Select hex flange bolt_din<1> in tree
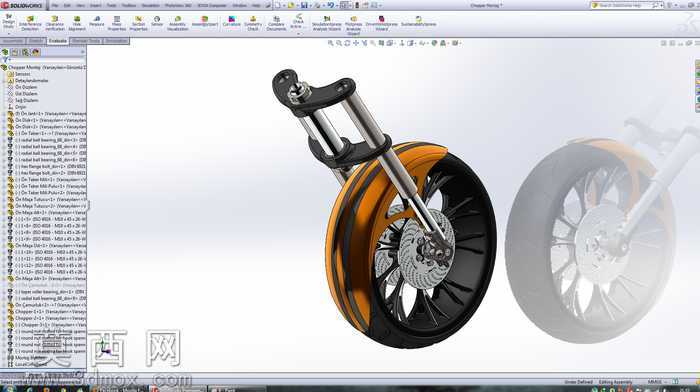 tap(49, 167)
